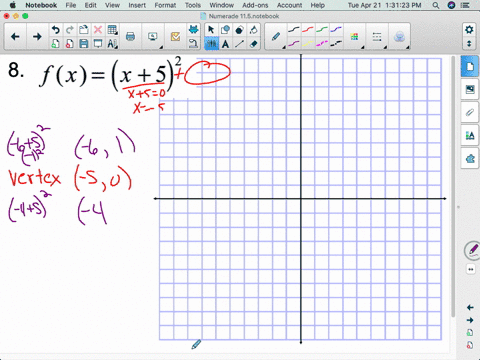Open the File menu
The image size is (480, 360).
71,5
